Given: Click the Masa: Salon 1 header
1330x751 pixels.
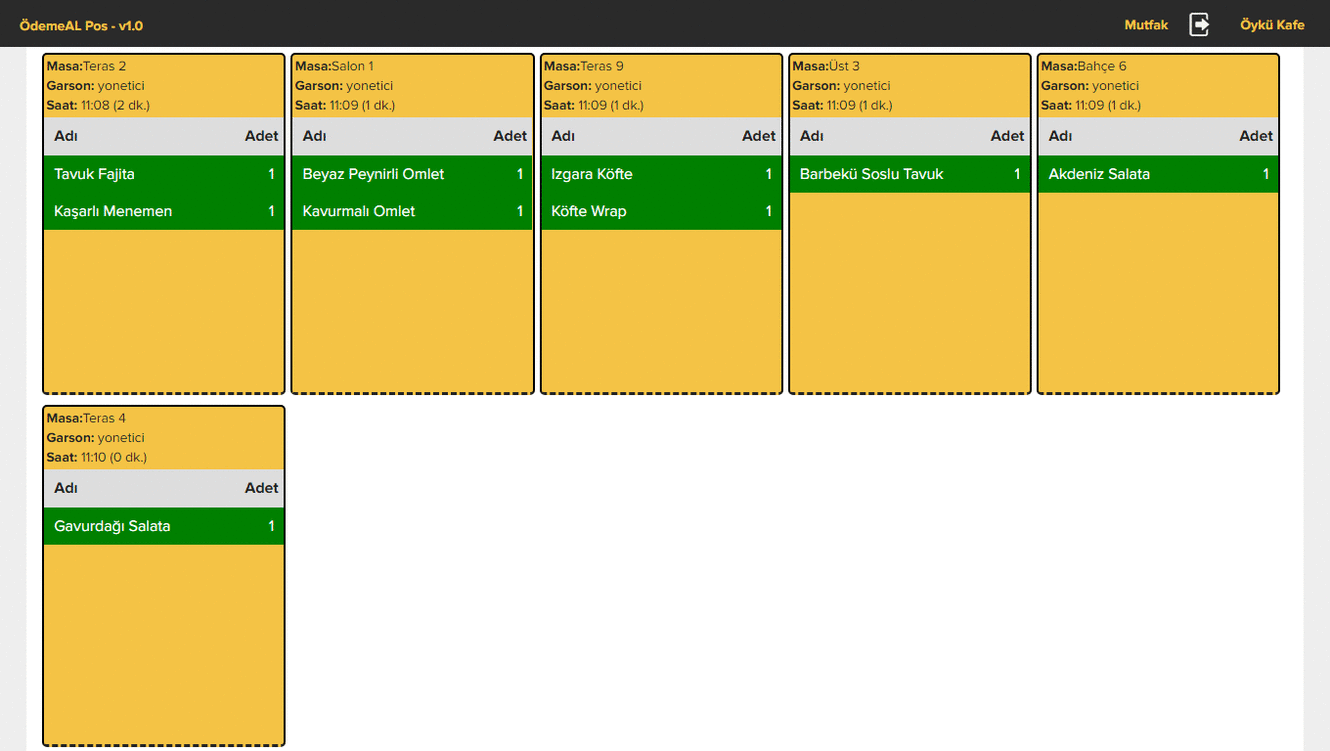Looking at the screenshot, I should (x=334, y=66).
